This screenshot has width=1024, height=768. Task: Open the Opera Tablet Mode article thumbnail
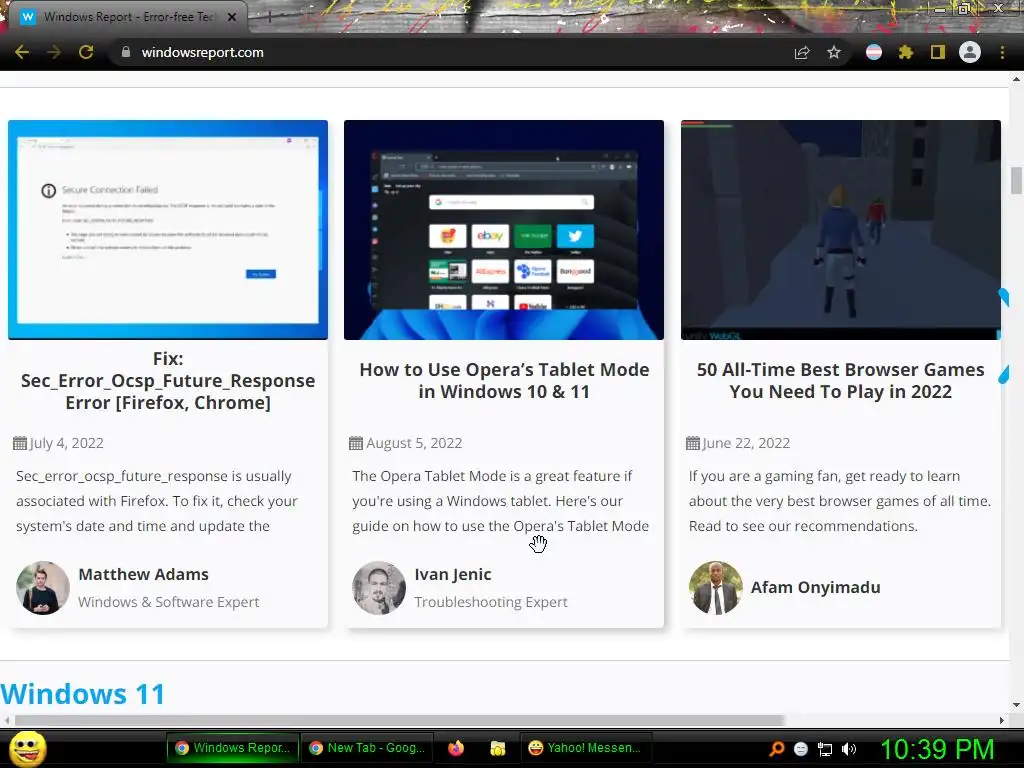point(504,230)
